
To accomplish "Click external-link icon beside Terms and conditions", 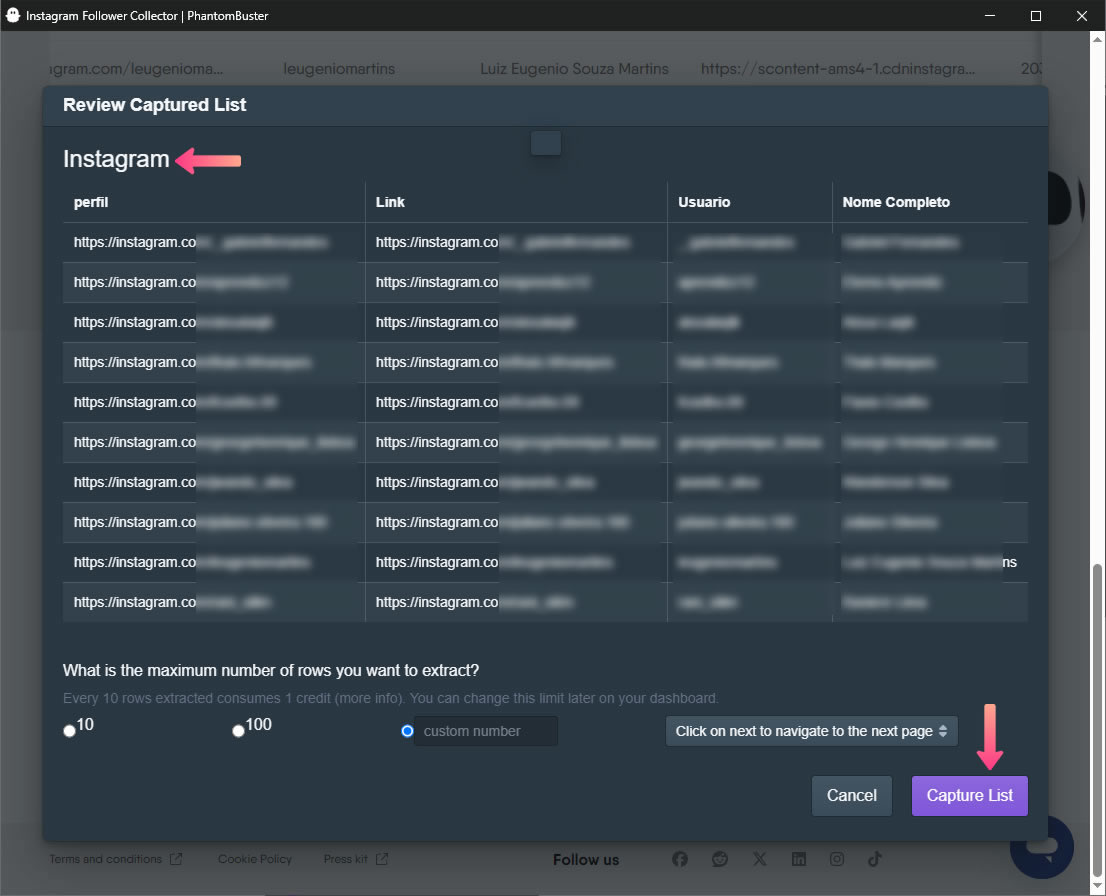I will (x=176, y=859).
